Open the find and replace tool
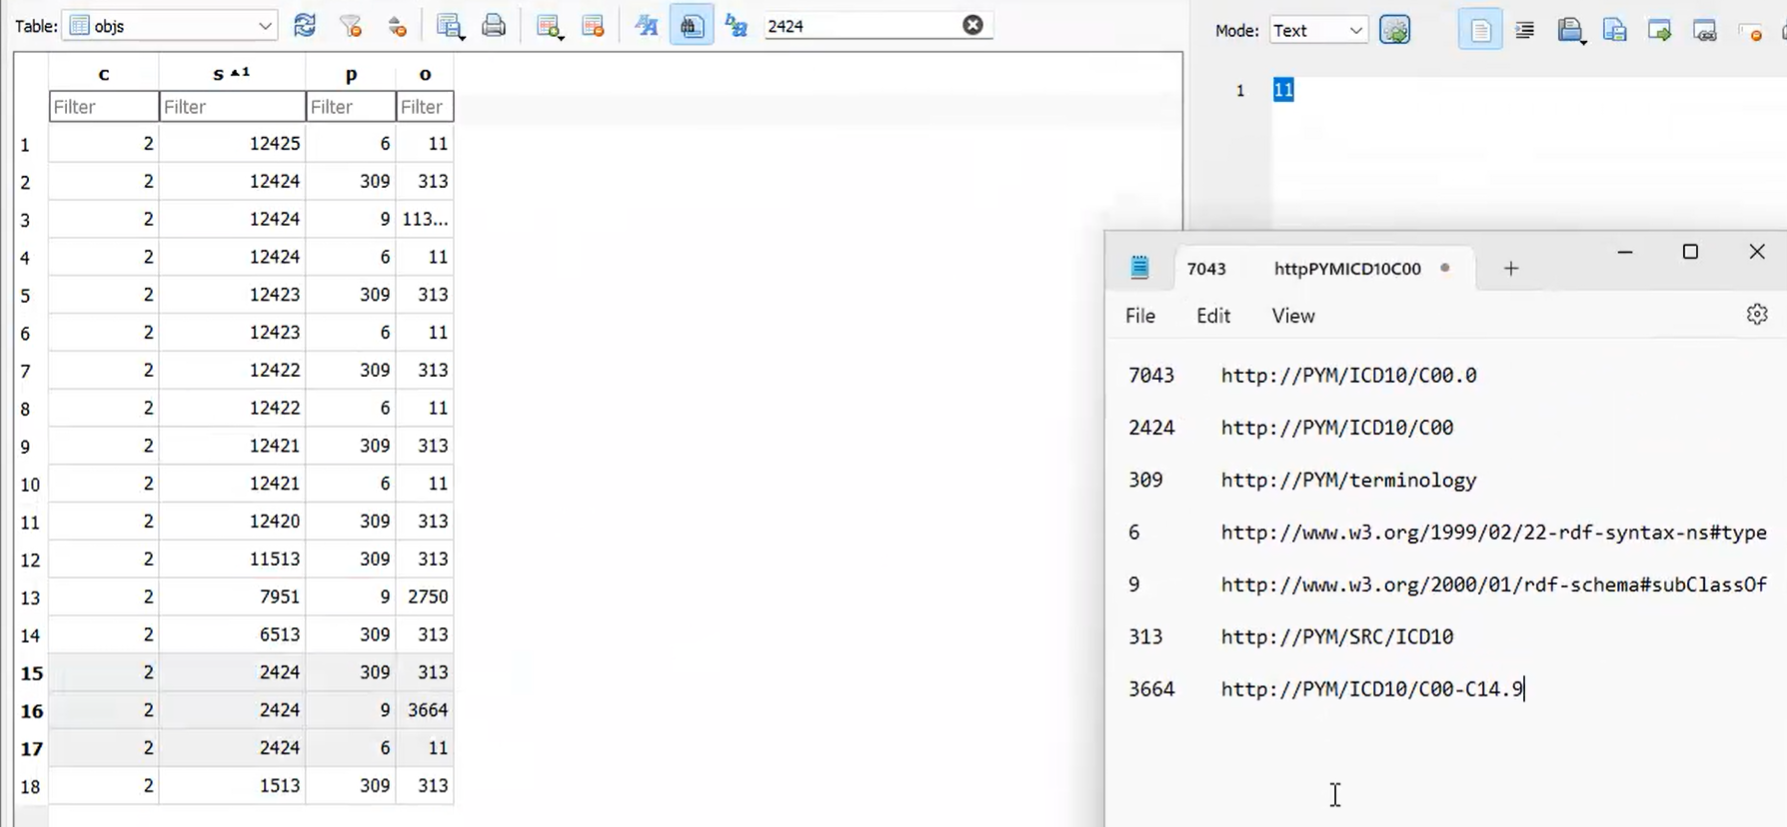The image size is (1787, 827). coord(737,26)
